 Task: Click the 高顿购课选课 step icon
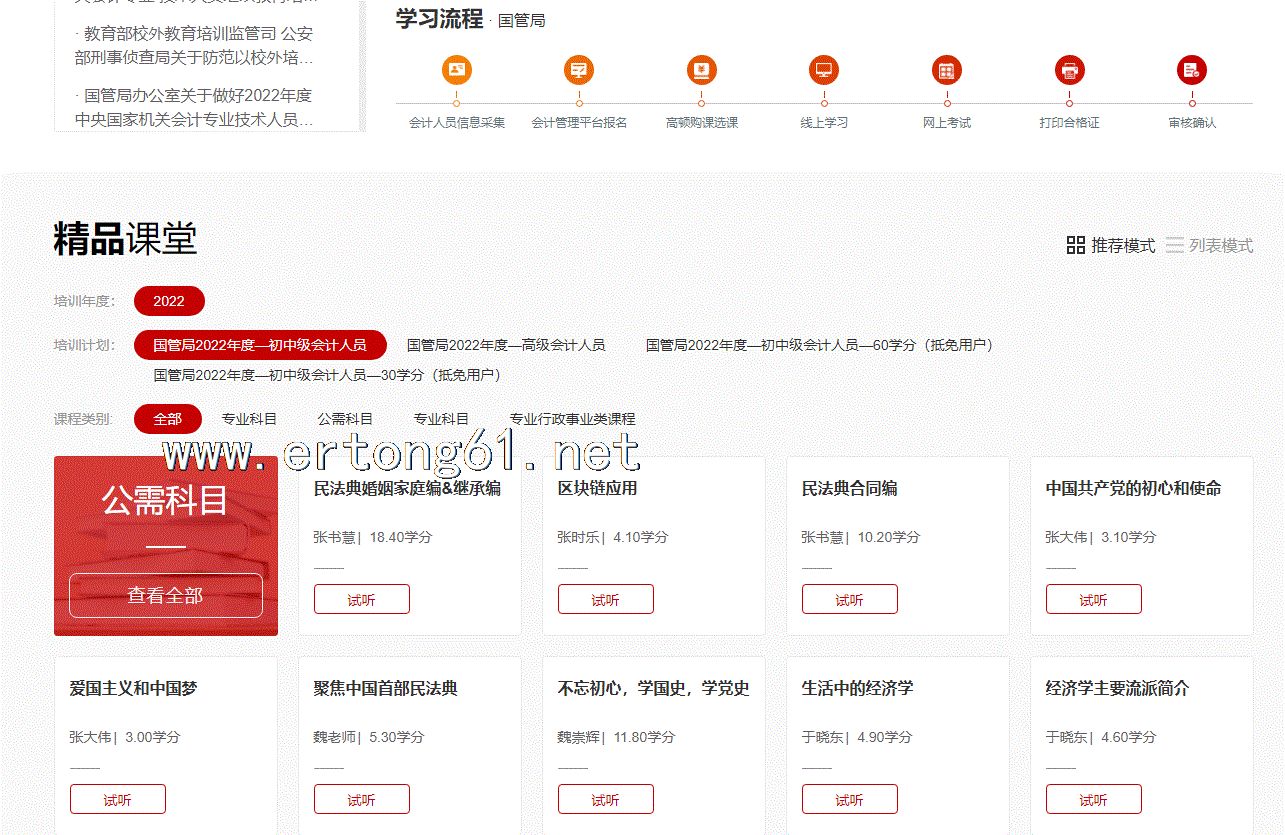click(x=702, y=70)
